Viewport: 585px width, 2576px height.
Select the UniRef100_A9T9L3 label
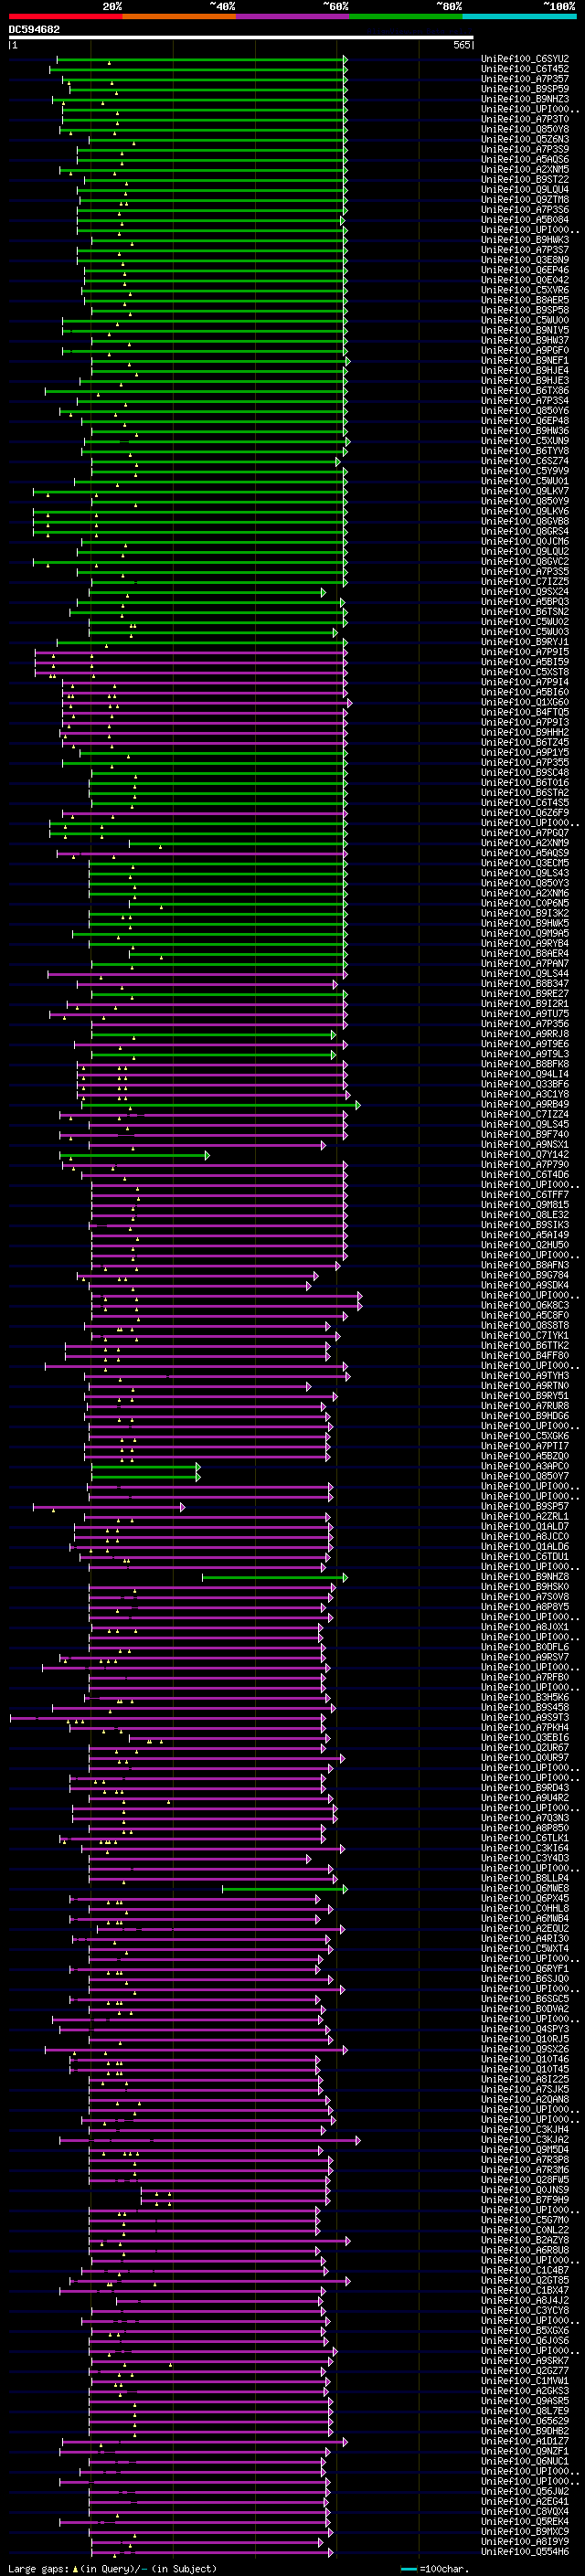[x=525, y=1054]
